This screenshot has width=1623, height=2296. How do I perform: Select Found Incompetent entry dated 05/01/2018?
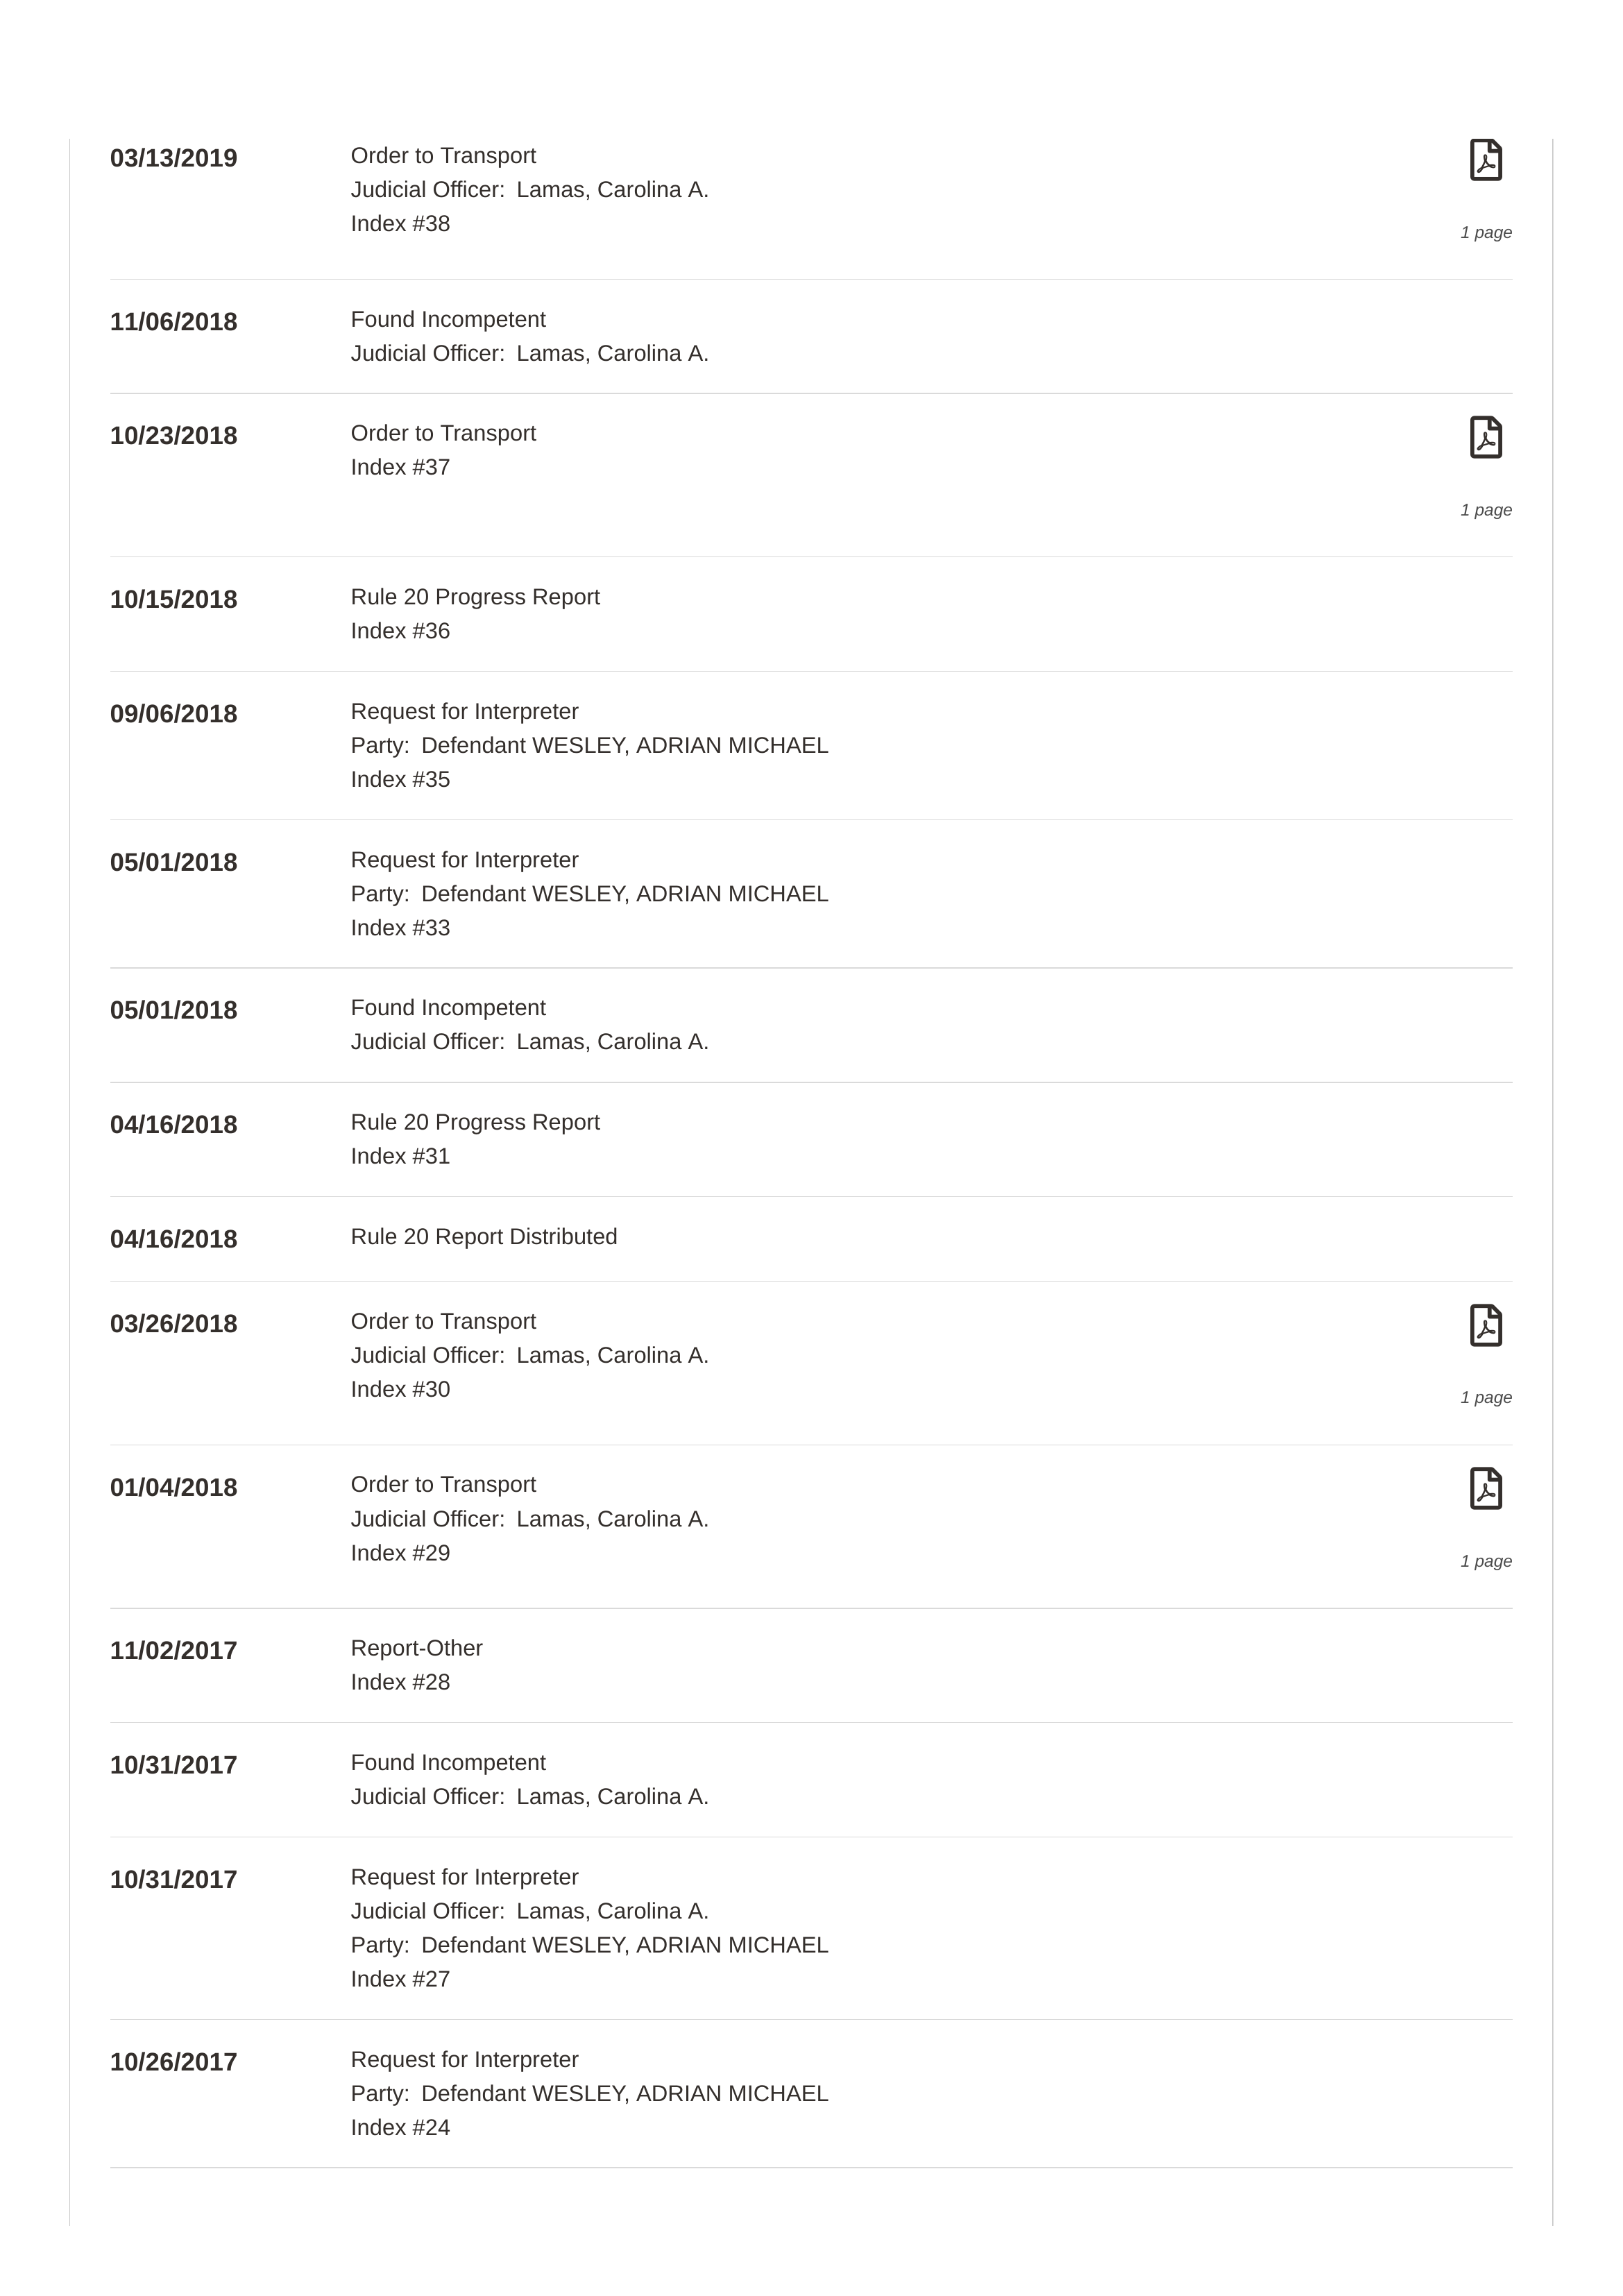point(811,1025)
